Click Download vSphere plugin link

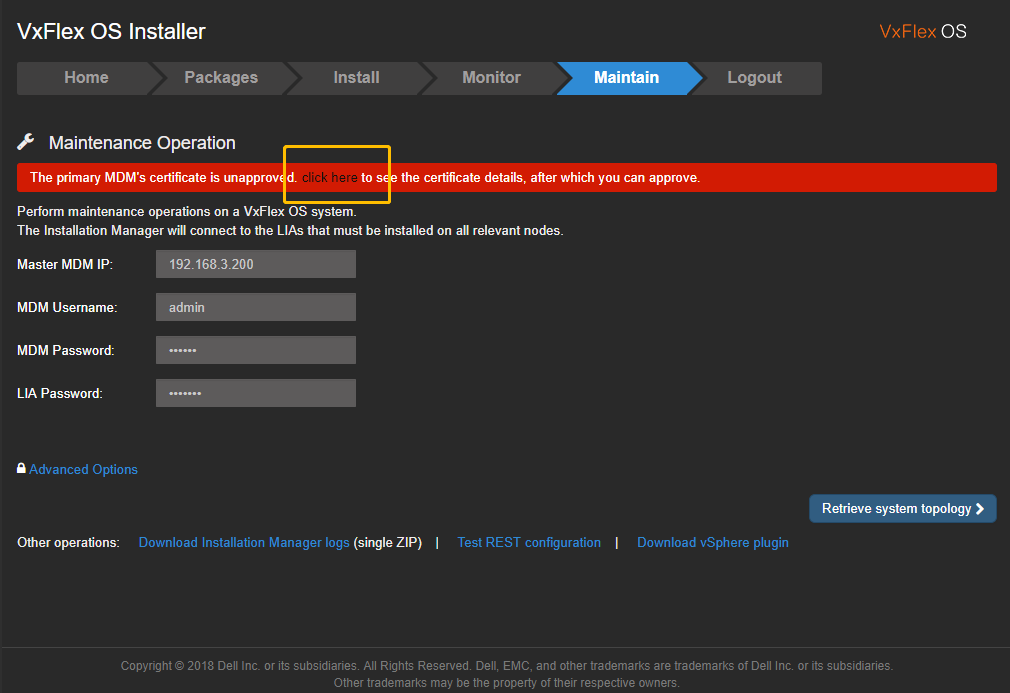coord(712,543)
